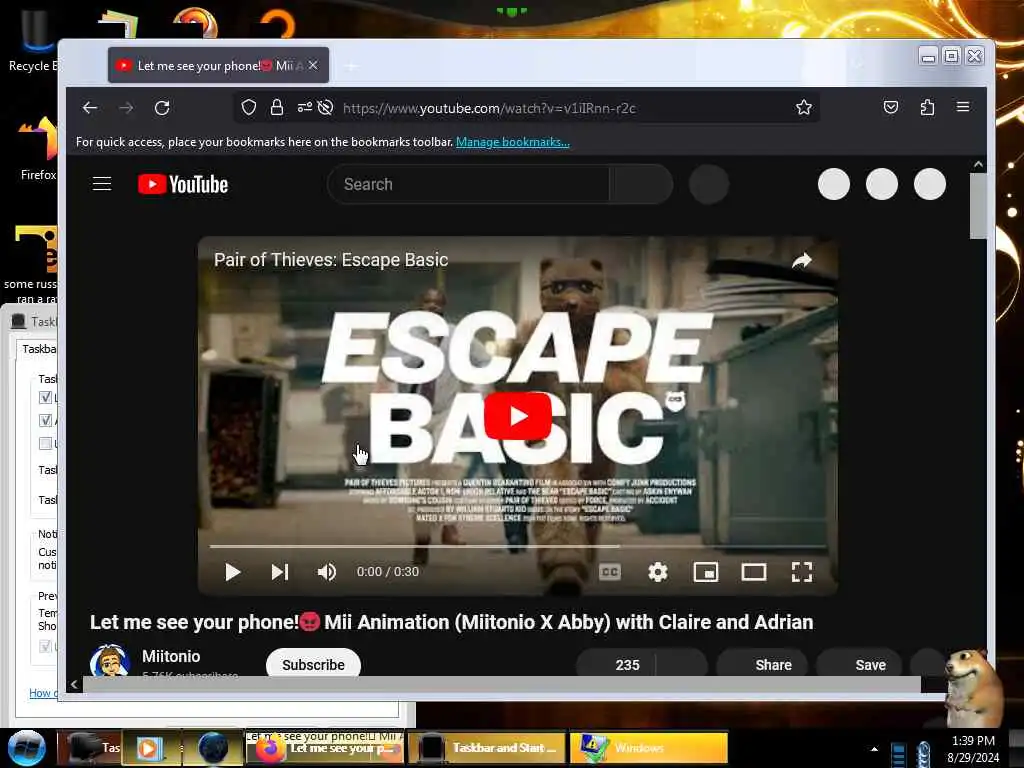Toggle second checkbox in Taskbar properties window
This screenshot has width=1024, height=768.
pyautogui.click(x=45, y=420)
